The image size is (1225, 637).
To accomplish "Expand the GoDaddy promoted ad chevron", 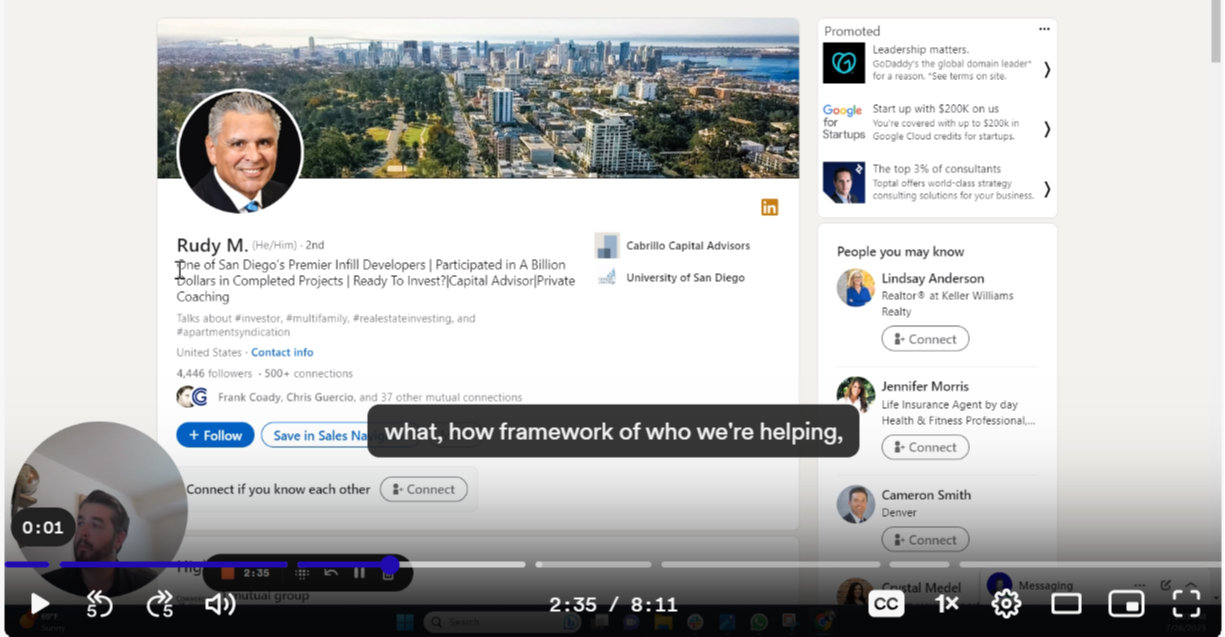I will coord(1047,70).
